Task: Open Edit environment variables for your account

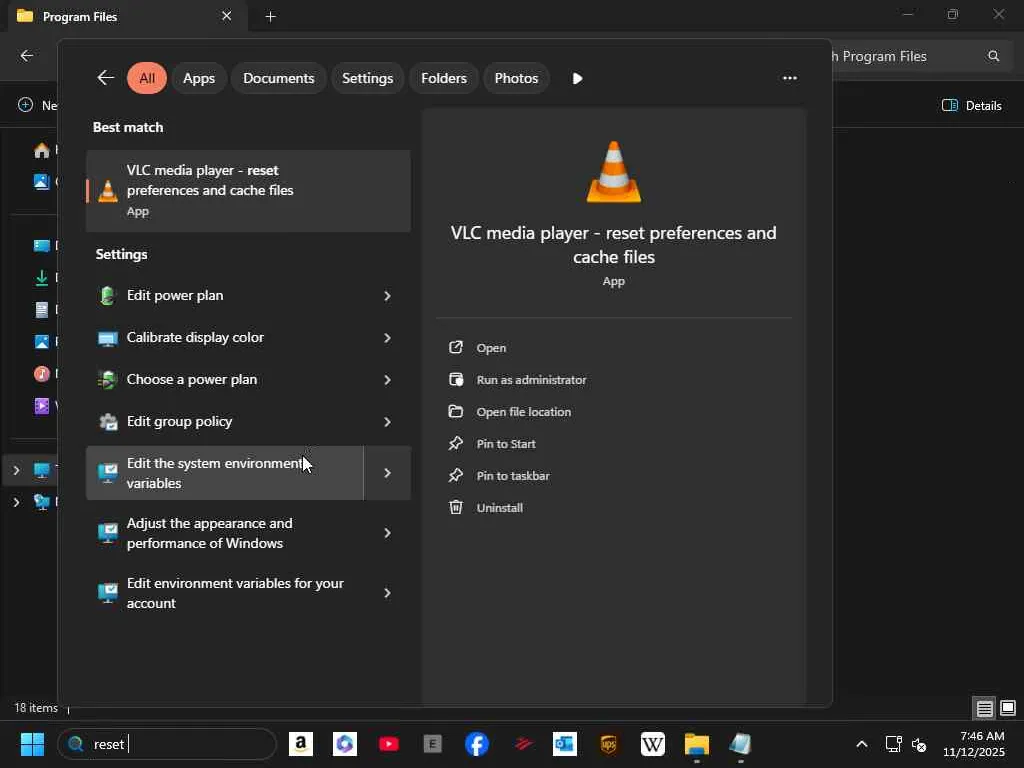Action: pyautogui.click(x=225, y=593)
